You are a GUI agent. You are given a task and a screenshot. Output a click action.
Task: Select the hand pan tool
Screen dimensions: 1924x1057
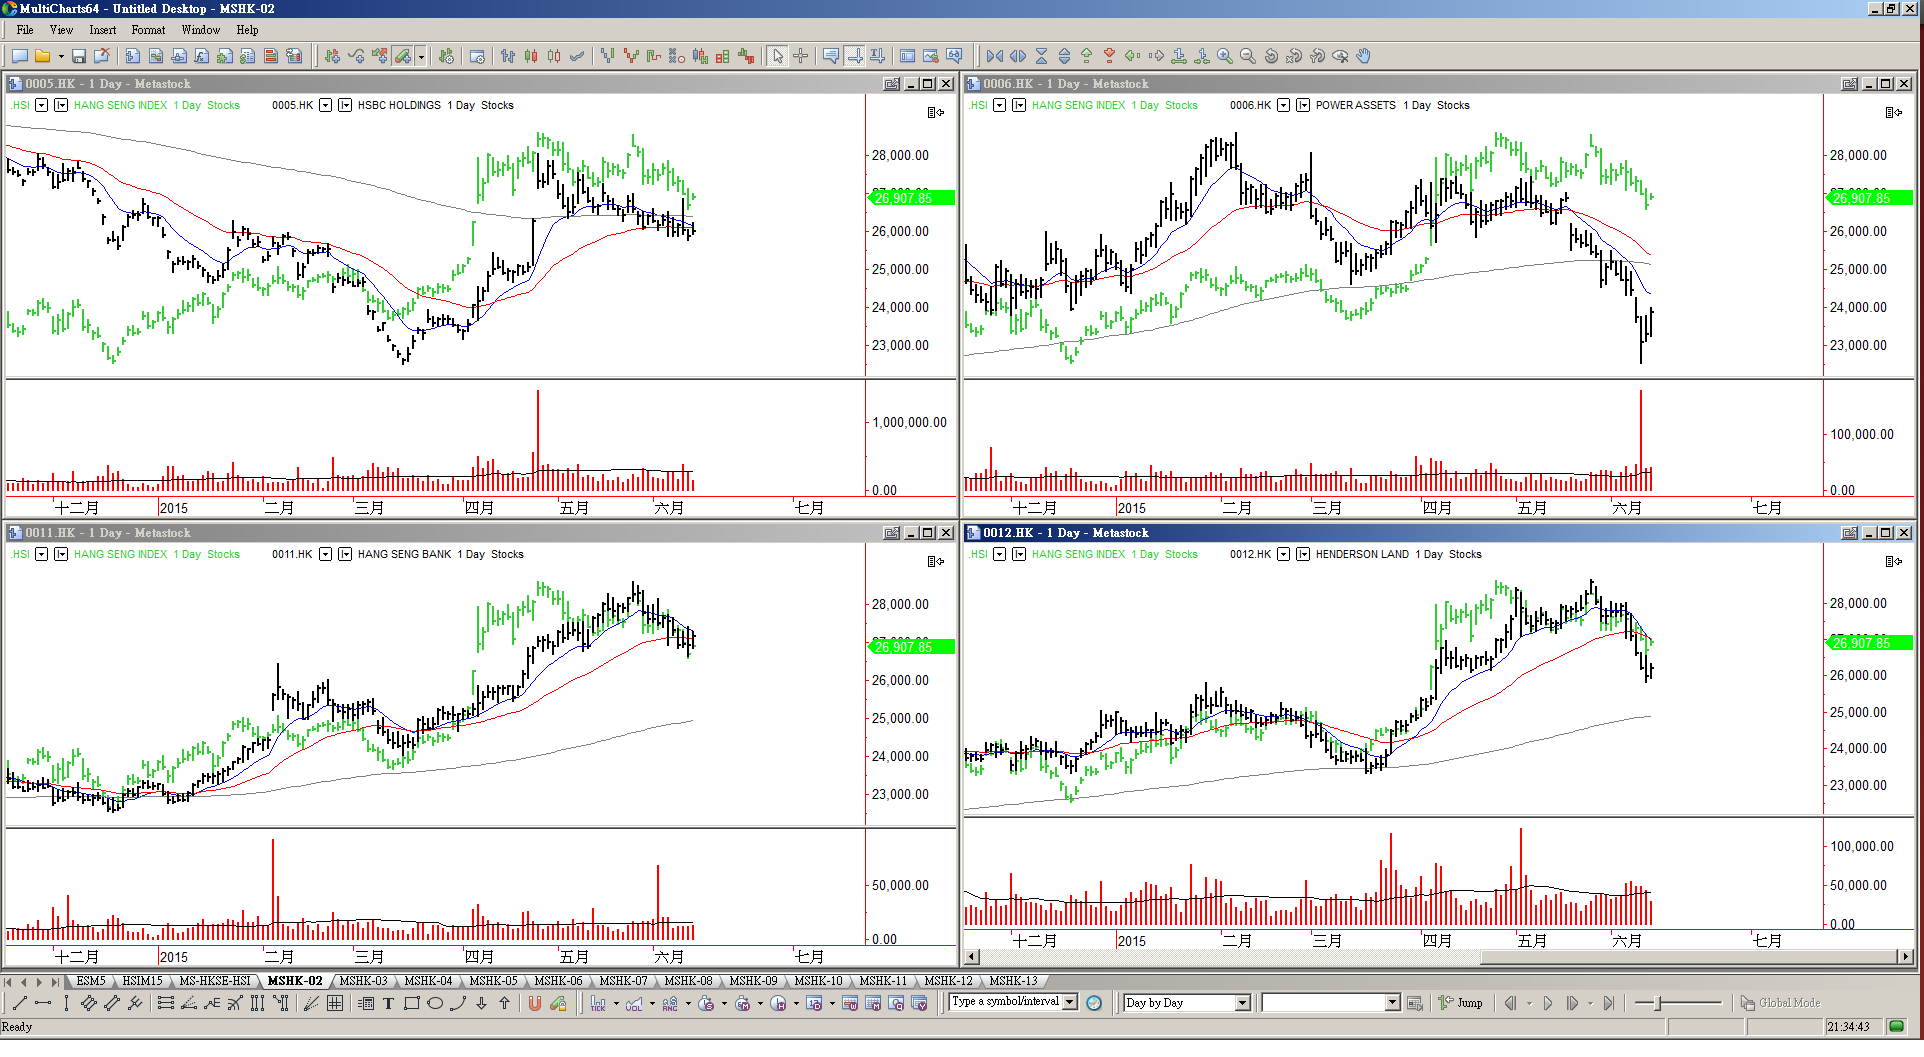click(1363, 57)
